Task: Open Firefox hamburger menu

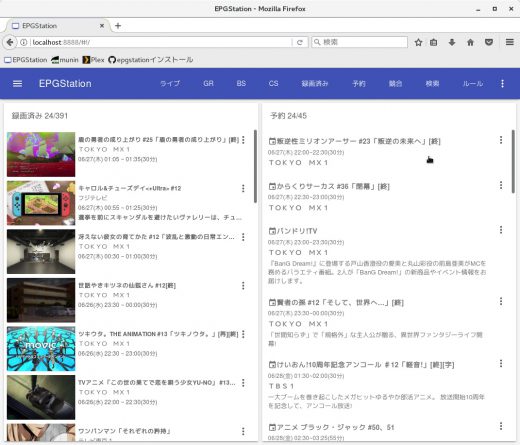Action: click(x=510, y=42)
